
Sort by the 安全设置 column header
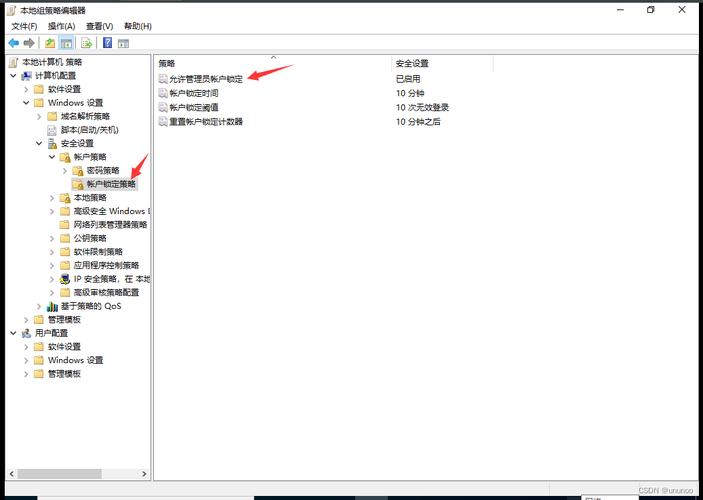click(x=442, y=64)
